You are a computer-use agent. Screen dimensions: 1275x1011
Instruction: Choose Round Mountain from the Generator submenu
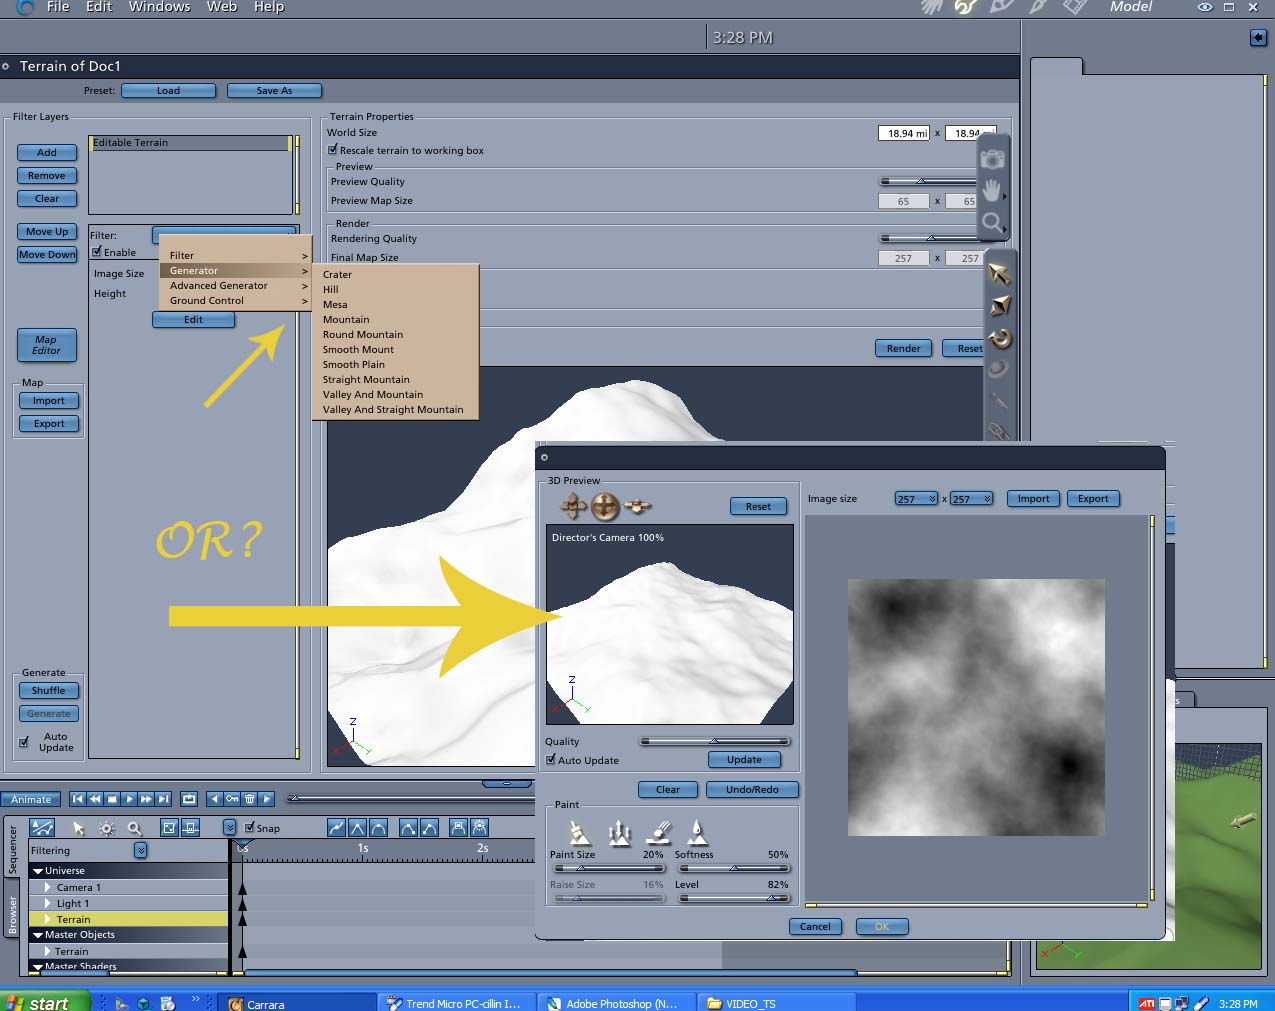(x=363, y=334)
